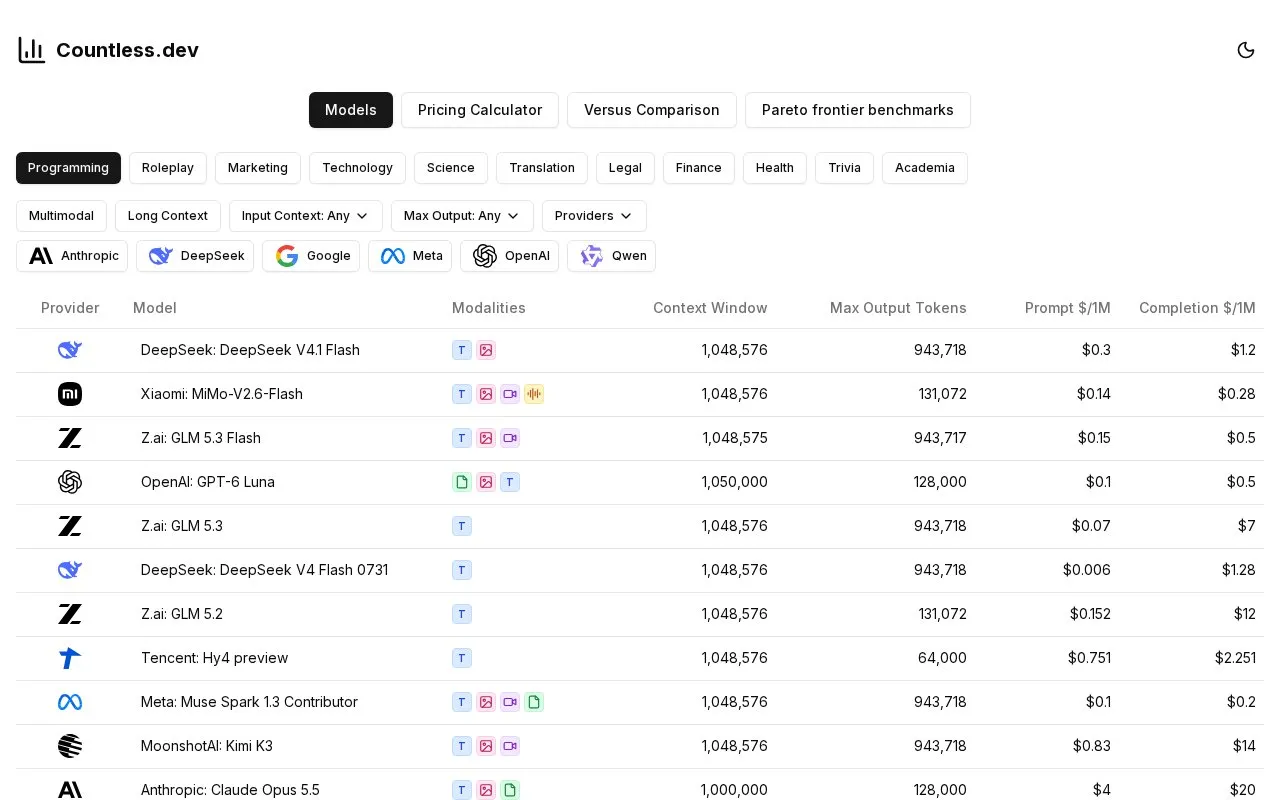Viewport: 1280px width, 800px height.
Task: Select the Models tab
Action: click(x=351, y=110)
